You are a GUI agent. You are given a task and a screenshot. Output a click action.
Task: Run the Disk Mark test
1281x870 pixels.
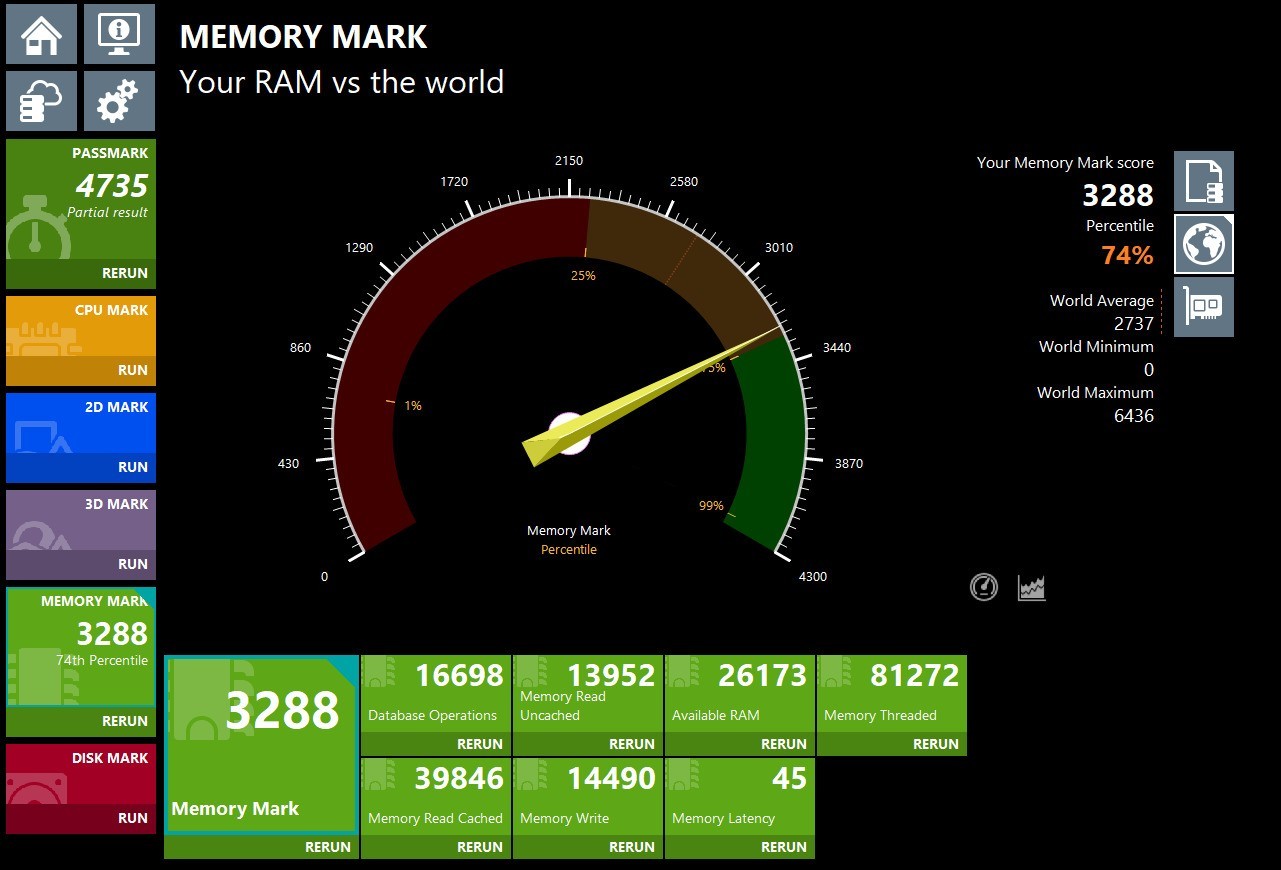132,818
